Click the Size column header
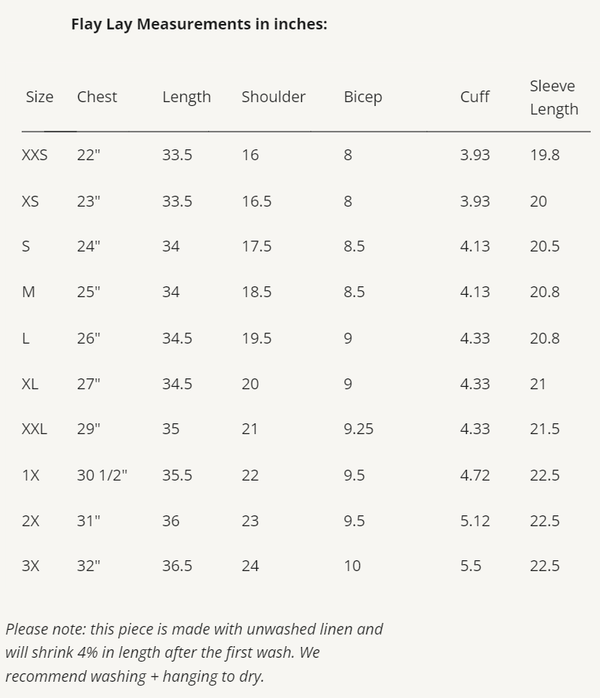This screenshot has width=600, height=698. point(40,97)
